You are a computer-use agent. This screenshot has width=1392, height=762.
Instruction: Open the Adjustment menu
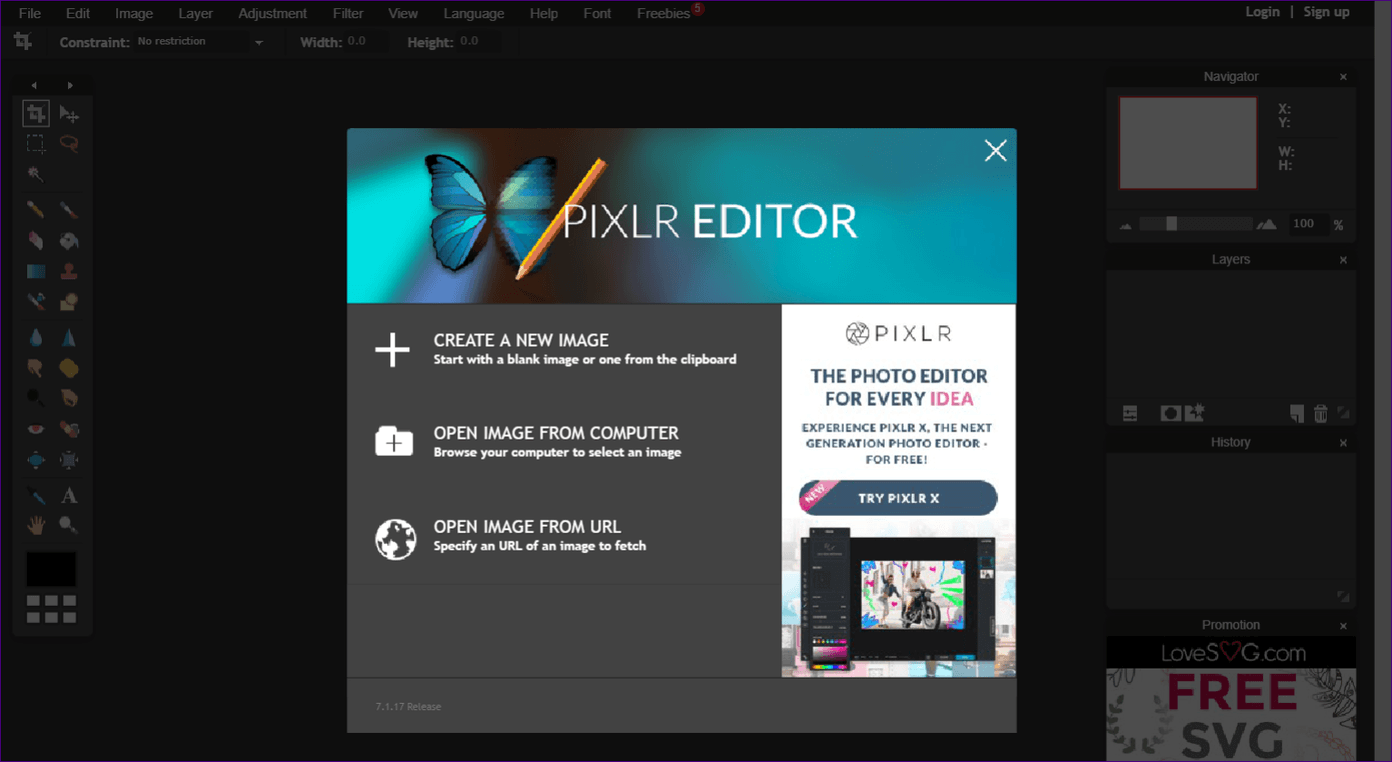point(273,13)
